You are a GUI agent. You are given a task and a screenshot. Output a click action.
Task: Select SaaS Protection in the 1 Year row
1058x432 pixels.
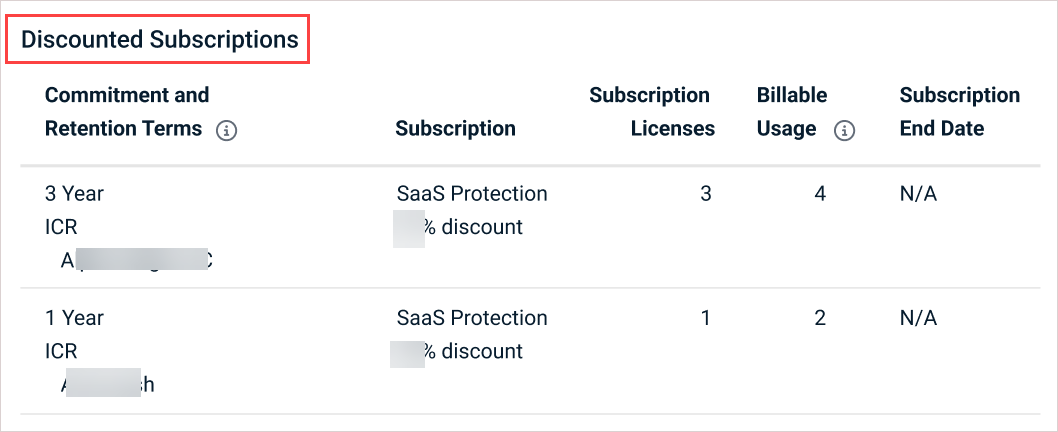pyautogui.click(x=472, y=318)
